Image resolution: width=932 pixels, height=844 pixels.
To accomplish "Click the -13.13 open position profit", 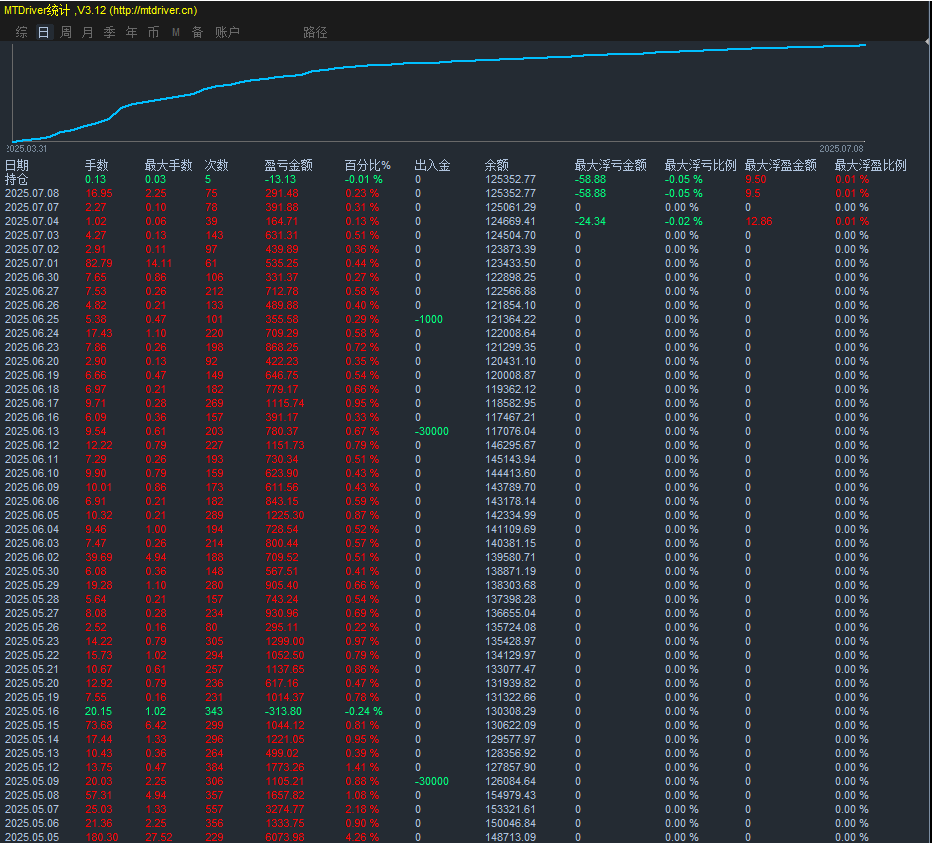I will click(280, 179).
